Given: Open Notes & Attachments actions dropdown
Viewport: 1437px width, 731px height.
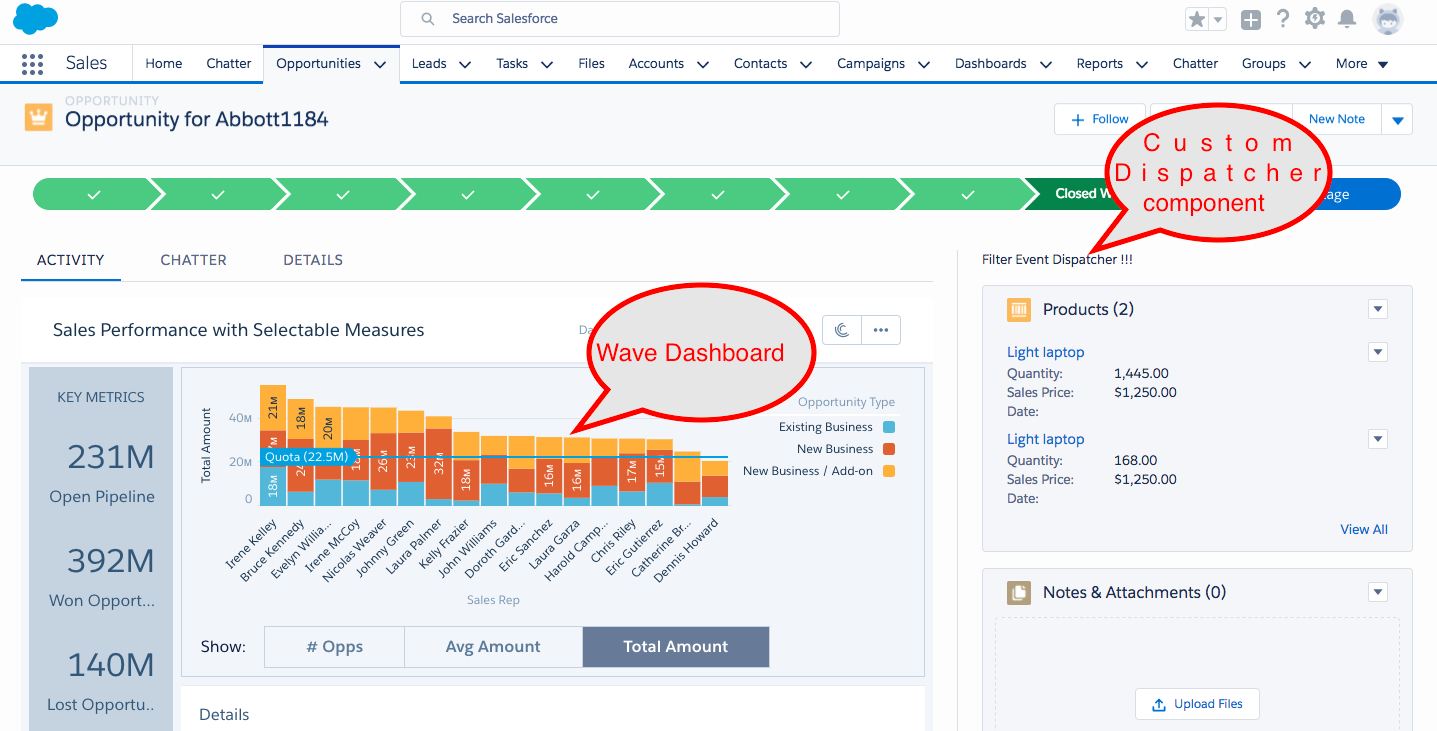Looking at the screenshot, I should pos(1378,592).
